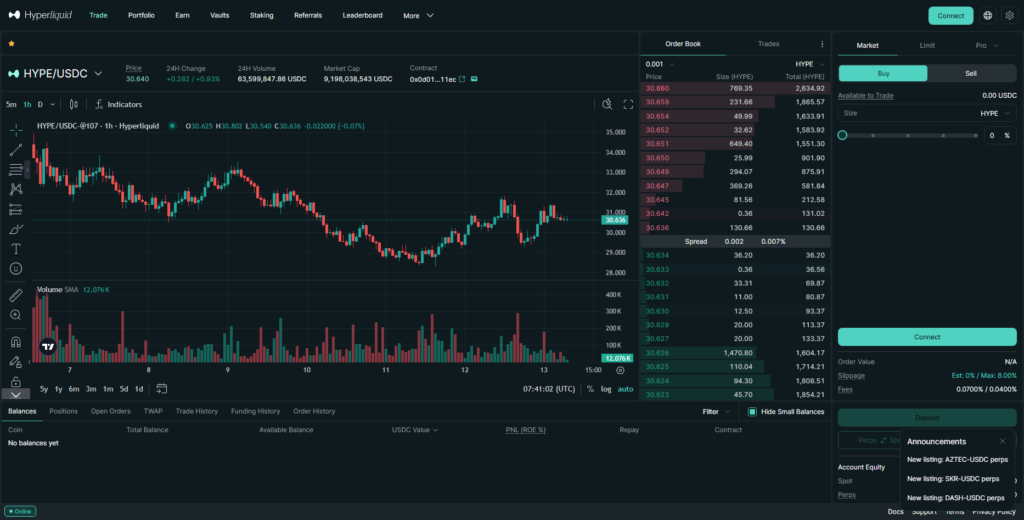Toggle log scale on the chart
The image size is (1024, 520).
[606, 389]
